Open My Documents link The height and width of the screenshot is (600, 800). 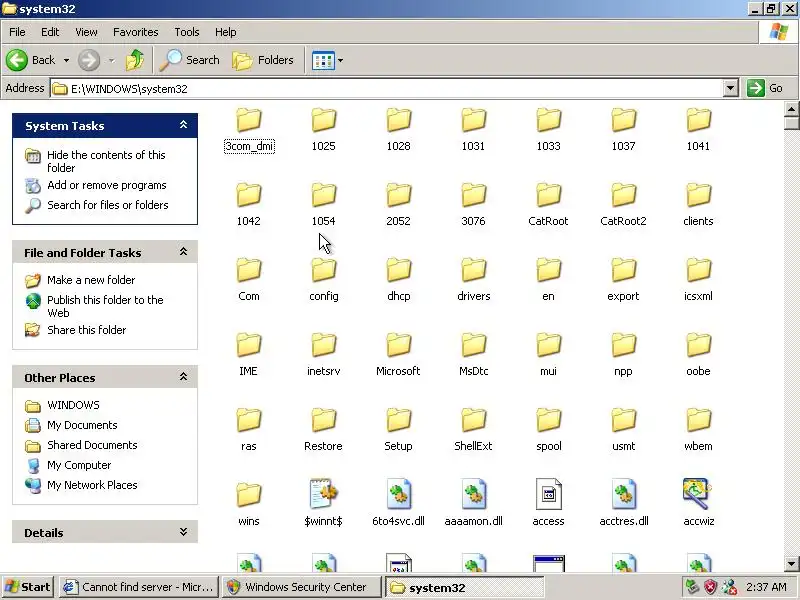82,425
